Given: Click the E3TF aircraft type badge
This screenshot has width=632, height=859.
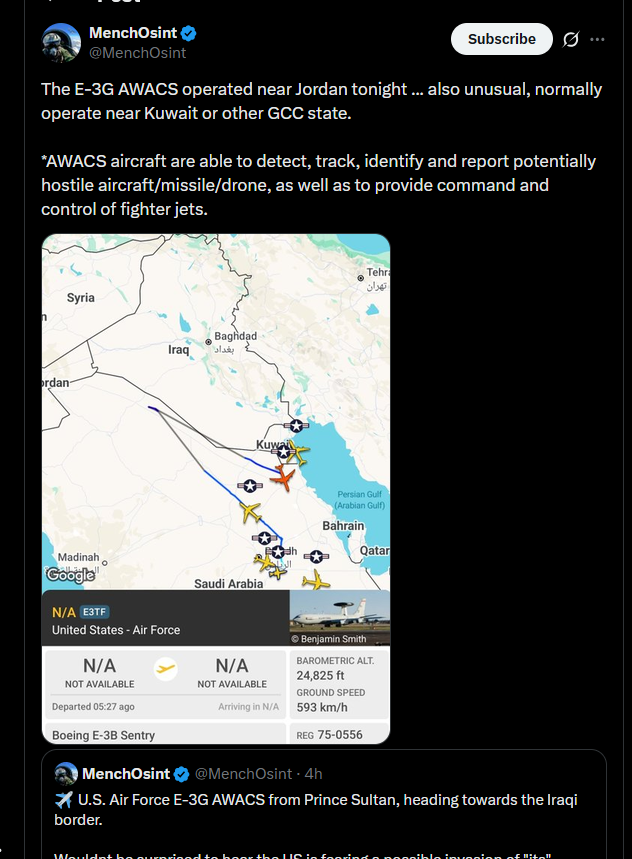Looking at the screenshot, I should 95,612.
